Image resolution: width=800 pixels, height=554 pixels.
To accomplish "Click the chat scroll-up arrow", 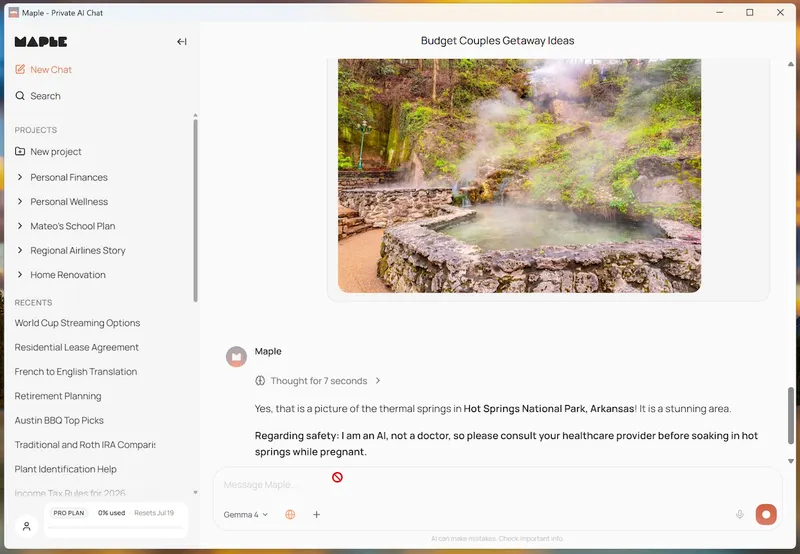I will [791, 64].
